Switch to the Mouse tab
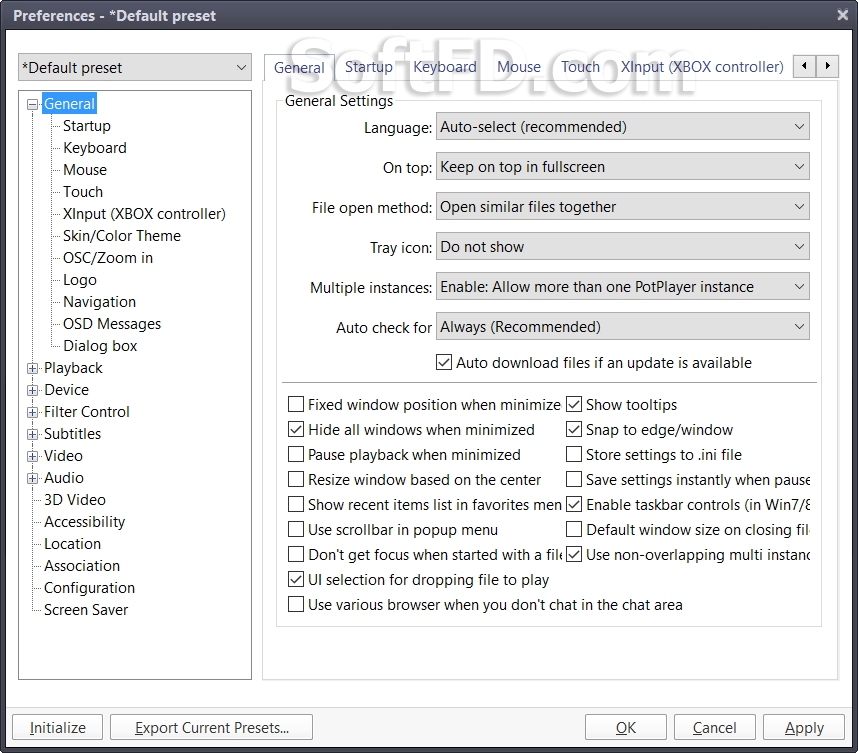 click(519, 67)
